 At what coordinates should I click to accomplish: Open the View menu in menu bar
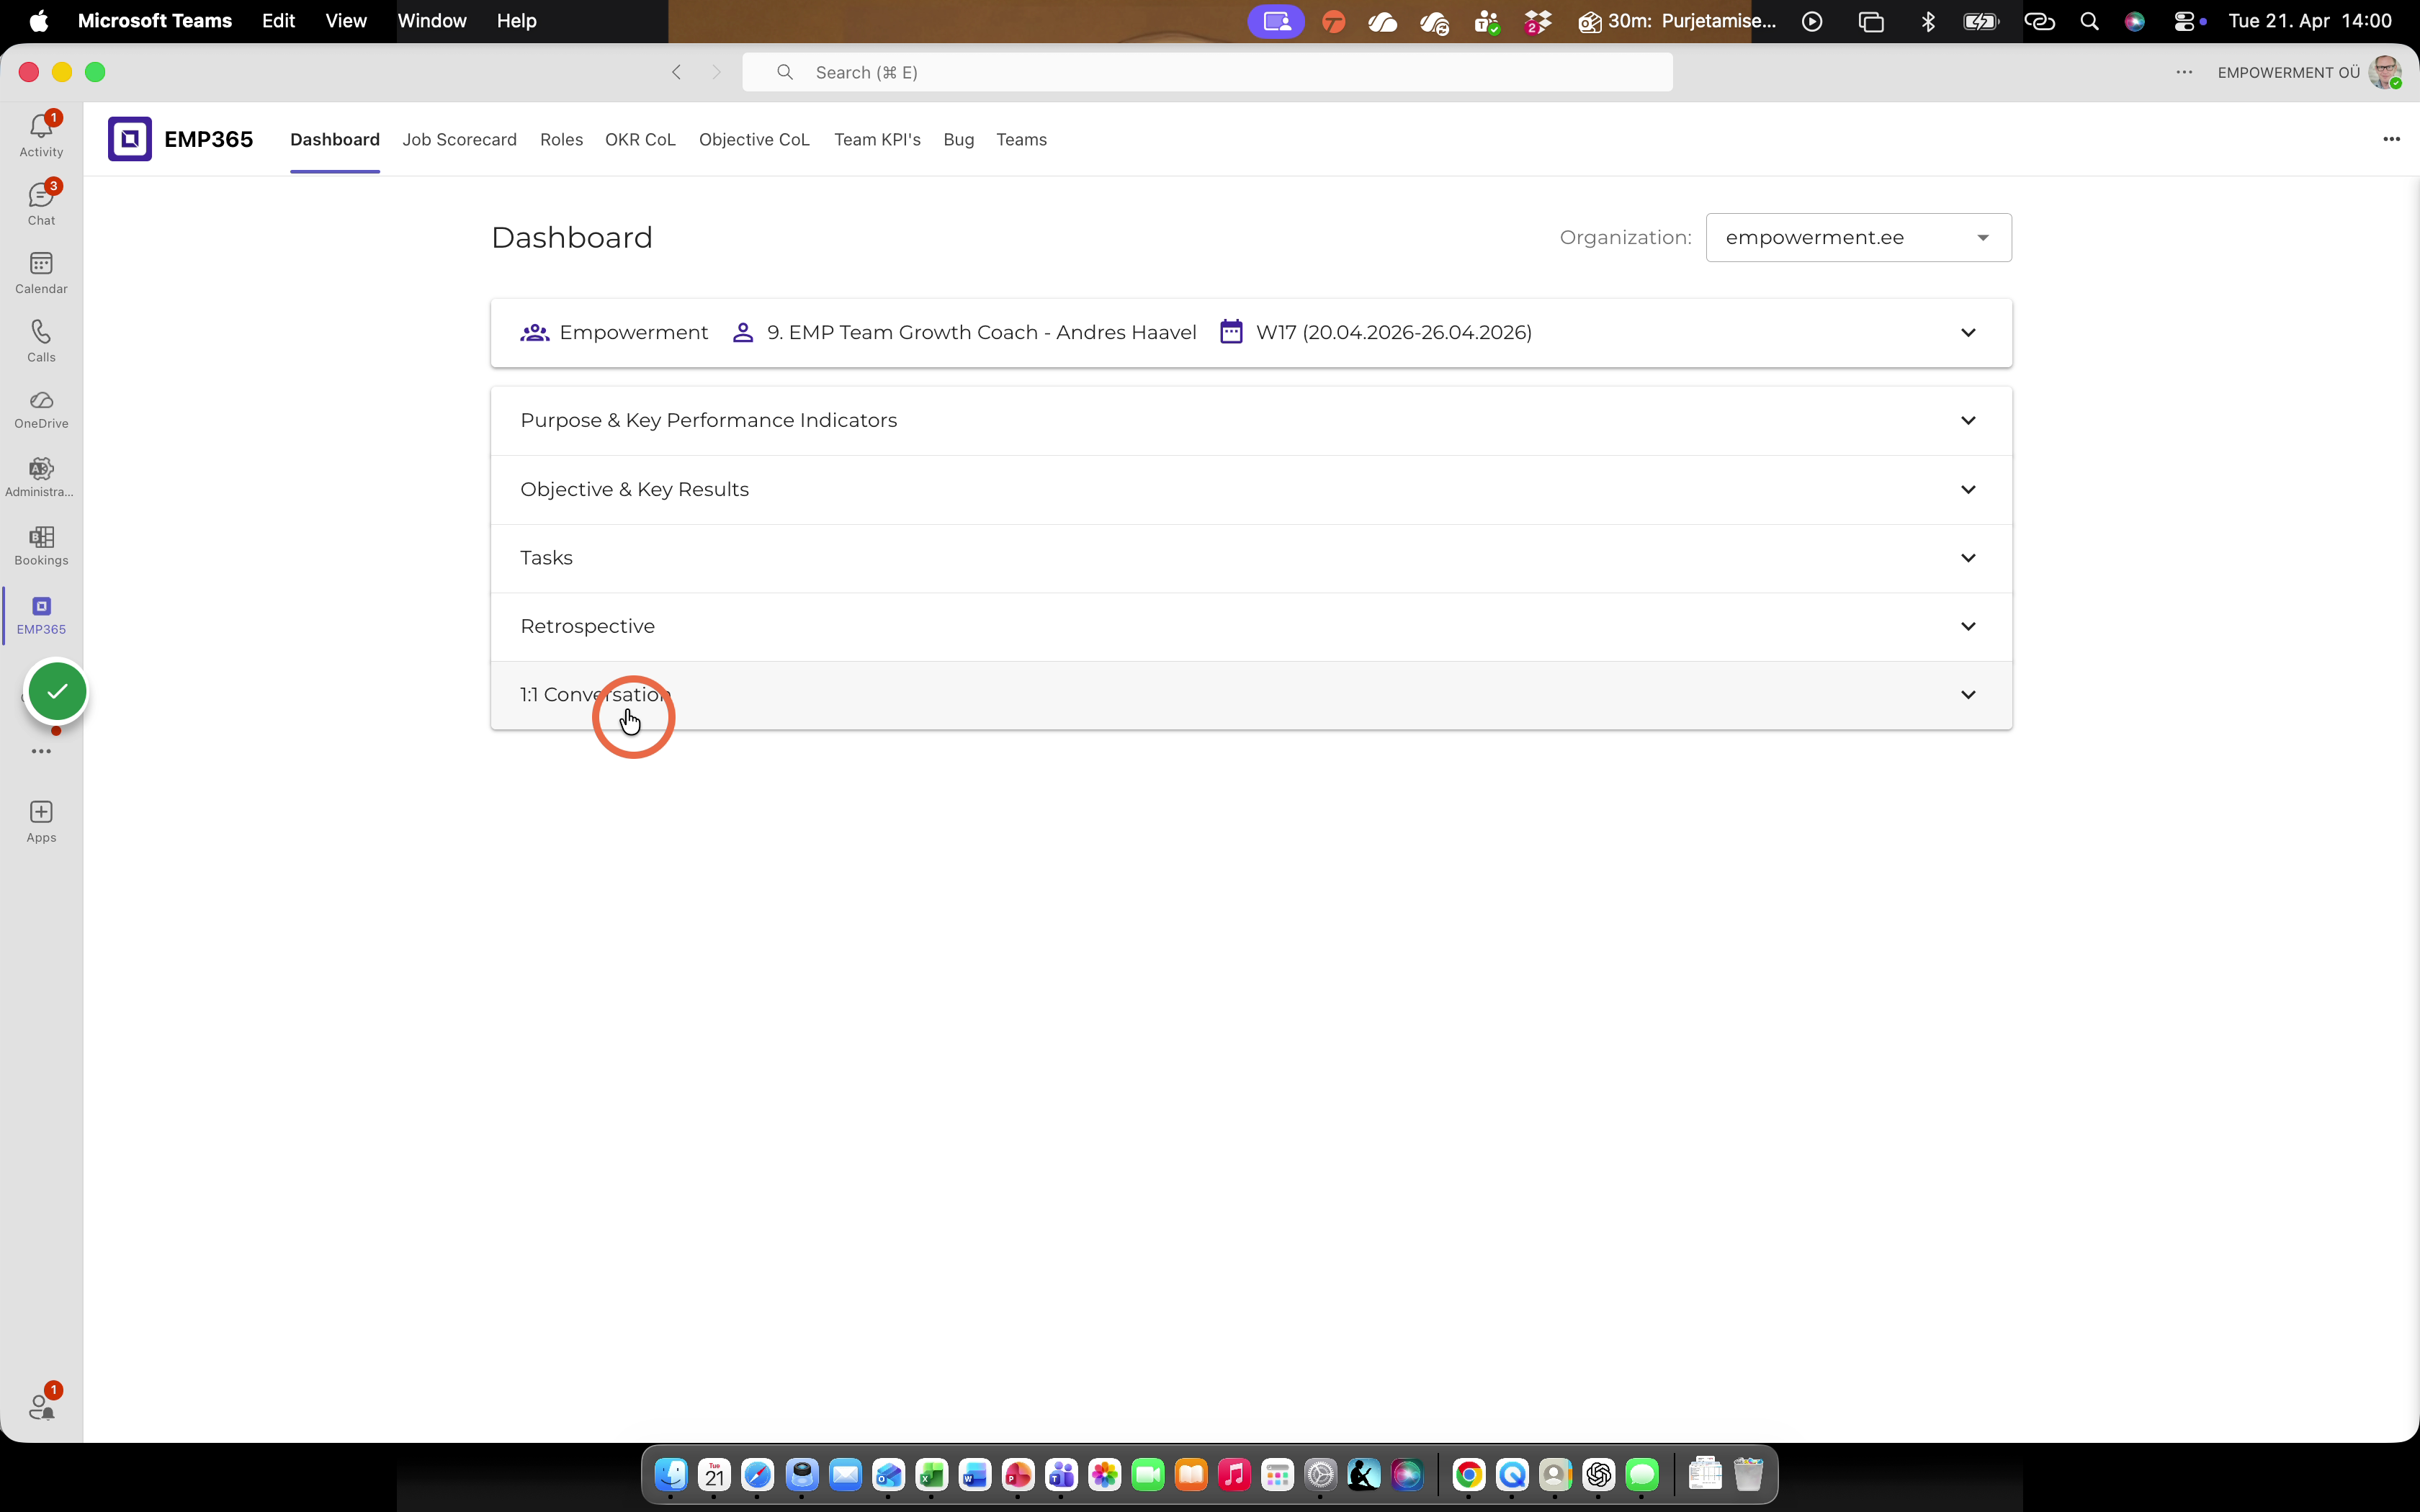tap(346, 21)
